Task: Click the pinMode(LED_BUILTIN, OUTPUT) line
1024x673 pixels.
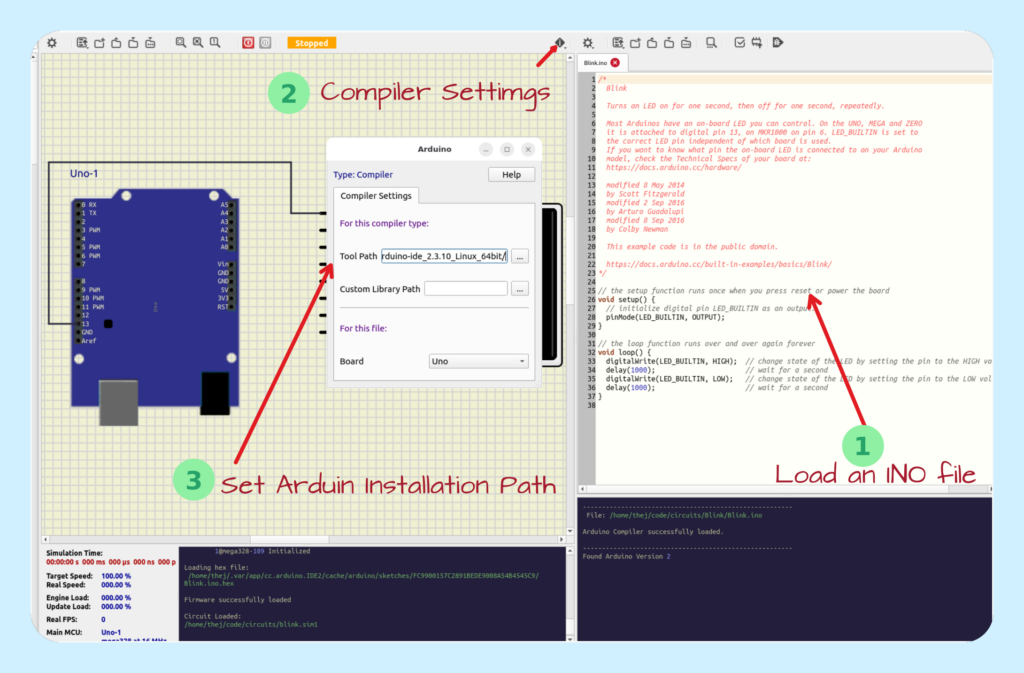Action: (x=665, y=317)
